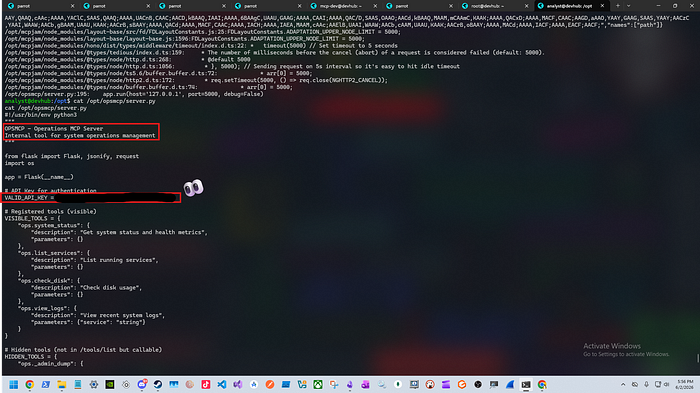Viewport: 700px width, 393px height.
Task: Open Visual Studio Code from taskbar
Action: 222,385
